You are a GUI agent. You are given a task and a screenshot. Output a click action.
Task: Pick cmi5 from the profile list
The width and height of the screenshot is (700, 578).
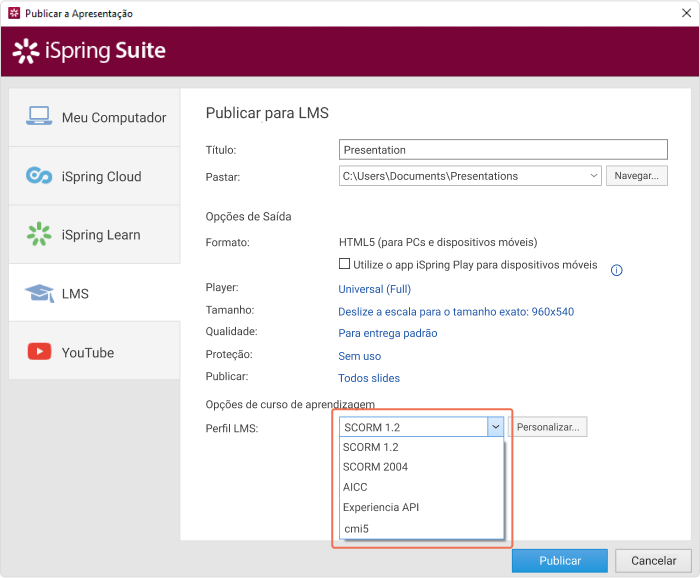tap(421, 528)
